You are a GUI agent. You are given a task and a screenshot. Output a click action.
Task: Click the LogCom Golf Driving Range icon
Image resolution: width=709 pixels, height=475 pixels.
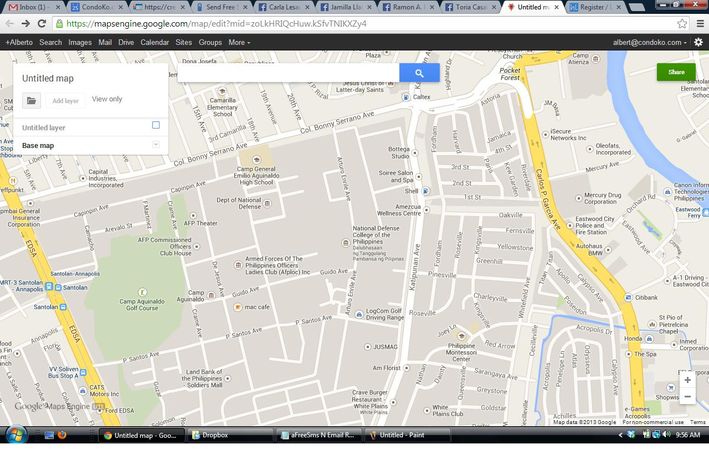pyautogui.click(x=359, y=314)
